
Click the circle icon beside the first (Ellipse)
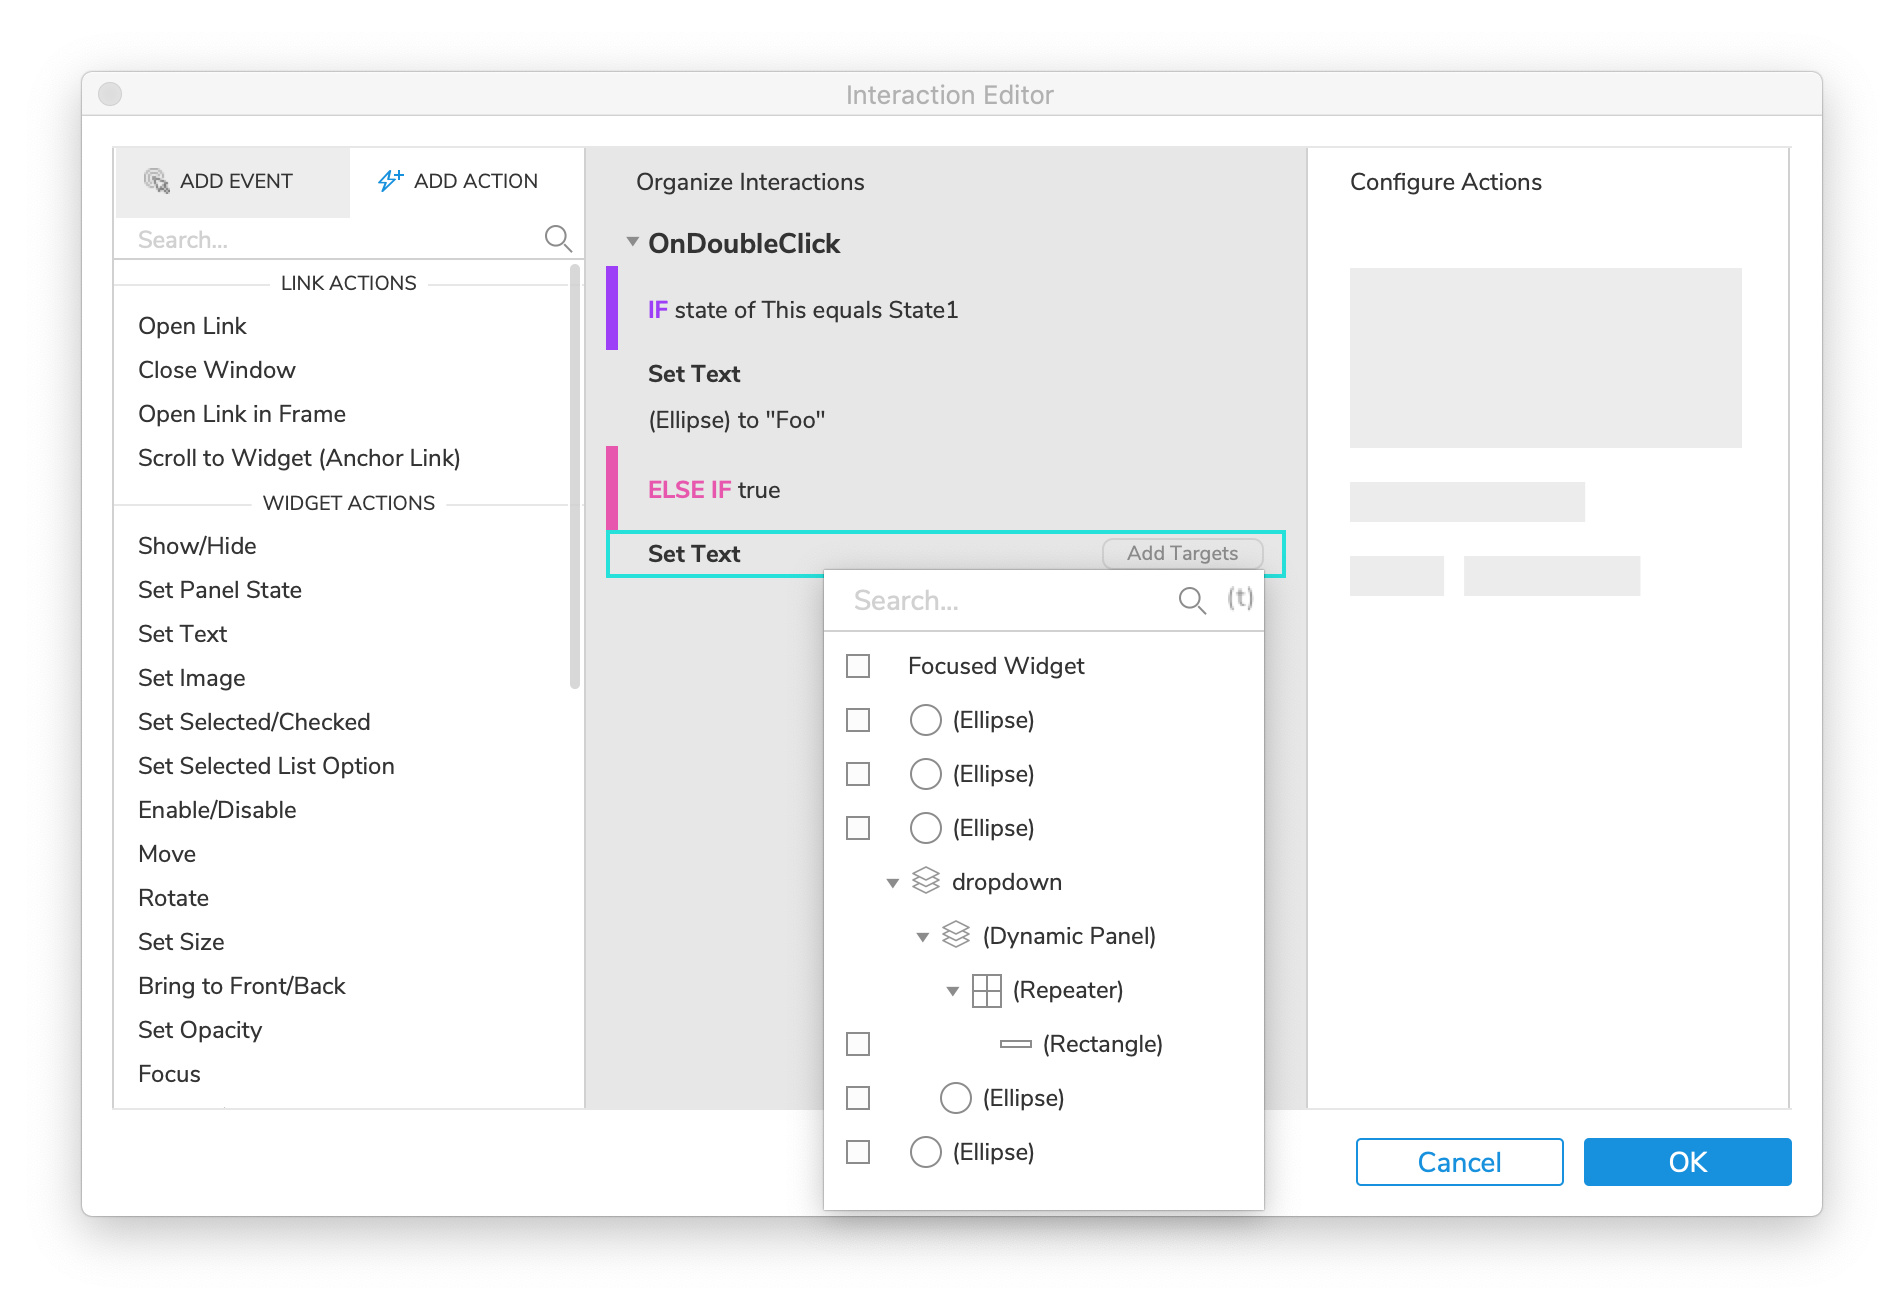[925, 719]
